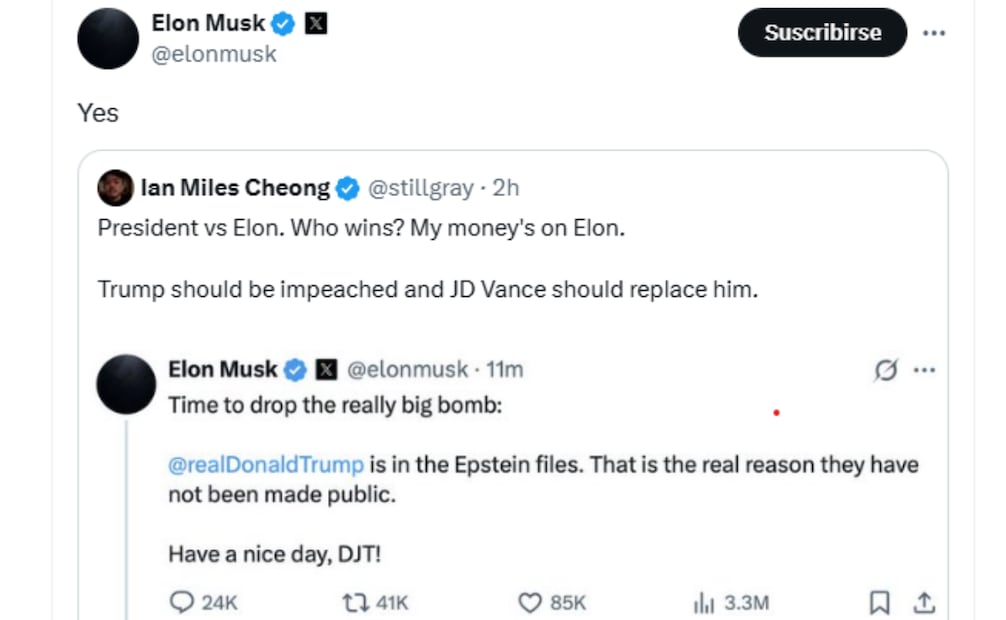Screen dimensions: 1006x620
Task: Click the retweet icon showing 41K
Action: click(x=354, y=602)
